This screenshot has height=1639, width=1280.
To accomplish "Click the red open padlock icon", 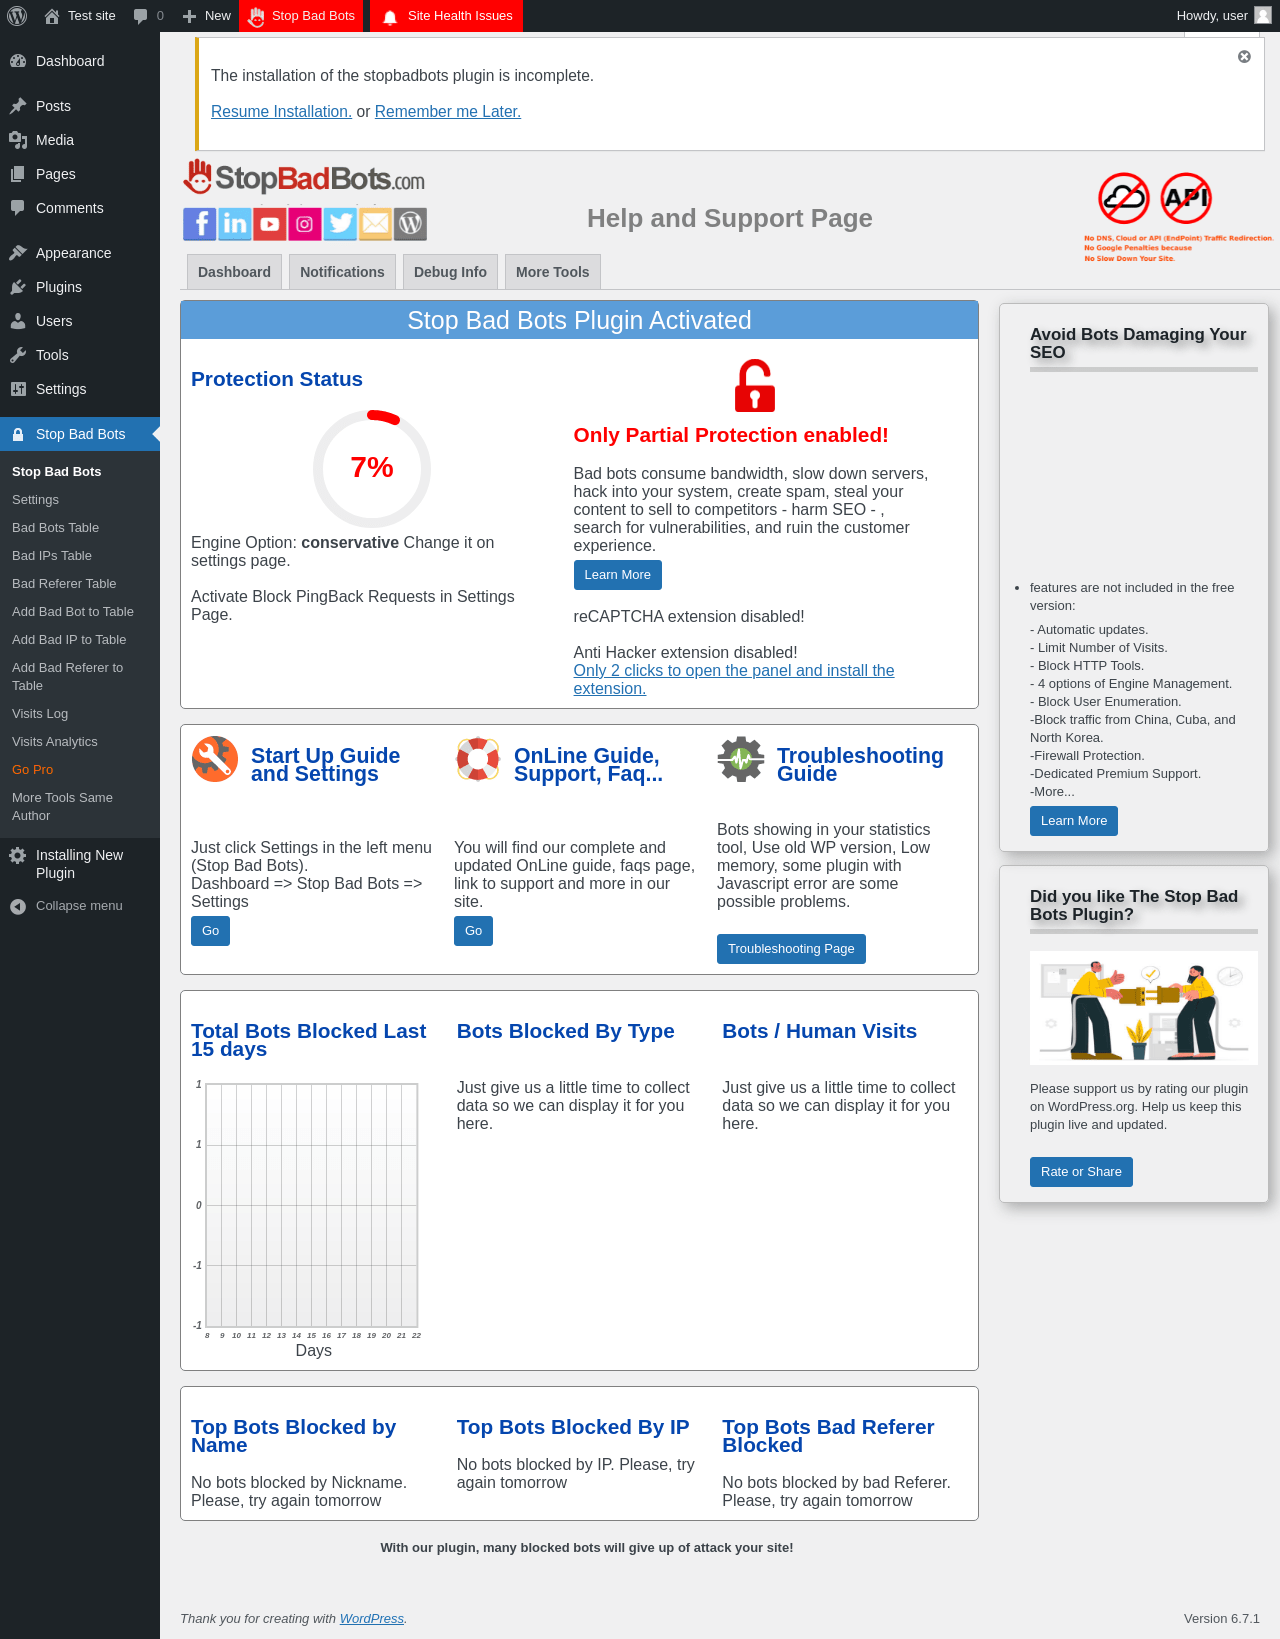I will pyautogui.click(x=755, y=386).
